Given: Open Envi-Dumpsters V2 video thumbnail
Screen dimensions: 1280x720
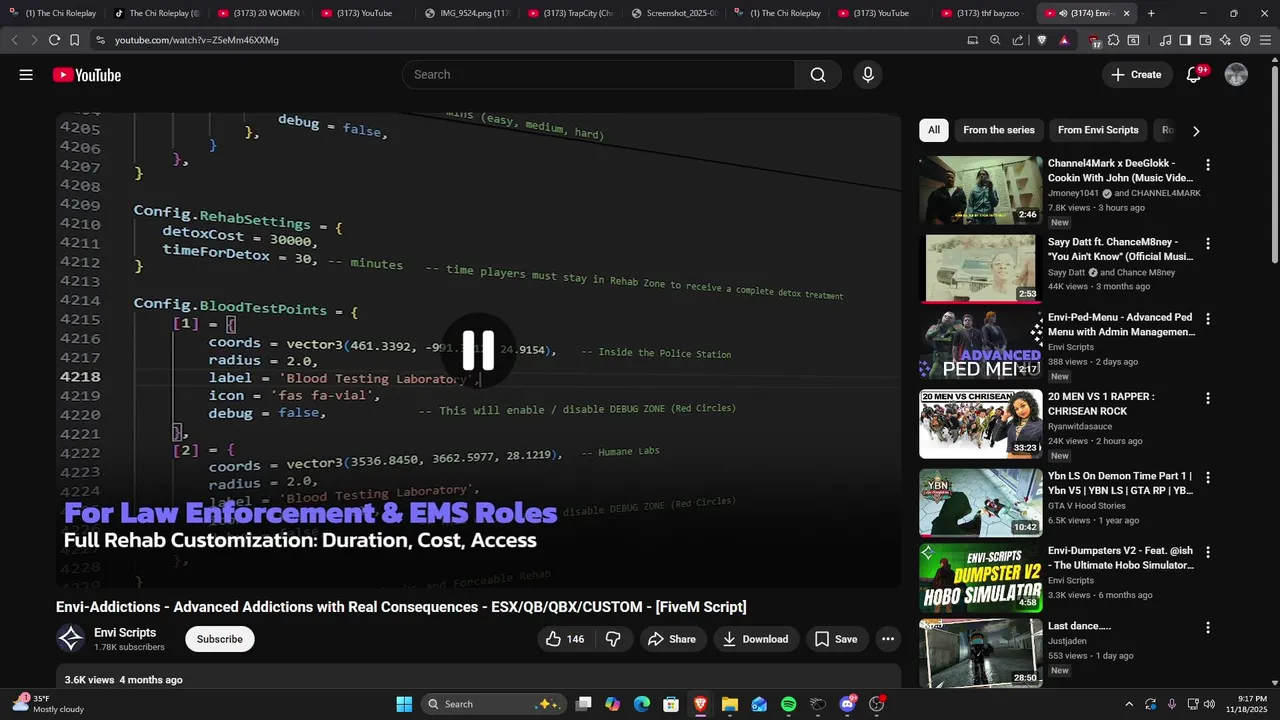Looking at the screenshot, I should [x=981, y=577].
